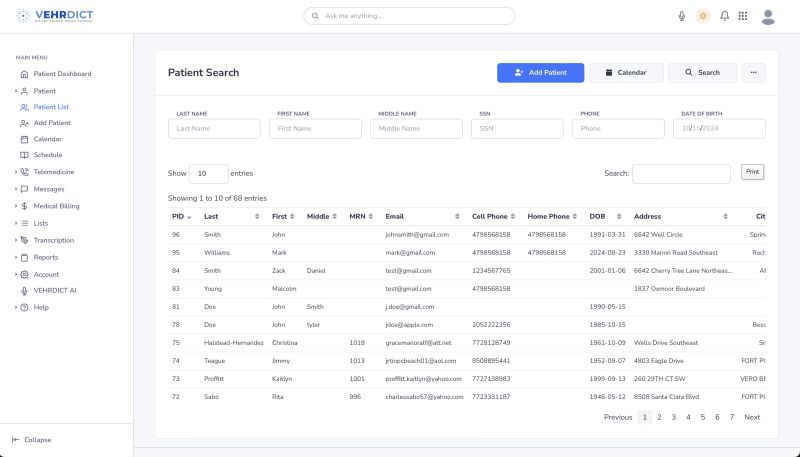This screenshot has width=800, height=457.
Task: Click the VEHRDICT AI microphone icon
Action: [x=24, y=291]
